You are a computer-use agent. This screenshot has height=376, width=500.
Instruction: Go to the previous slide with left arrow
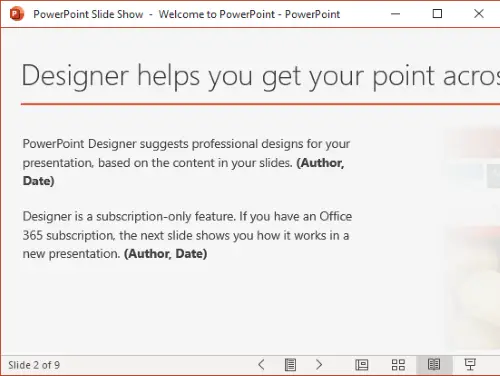pyautogui.click(x=262, y=365)
